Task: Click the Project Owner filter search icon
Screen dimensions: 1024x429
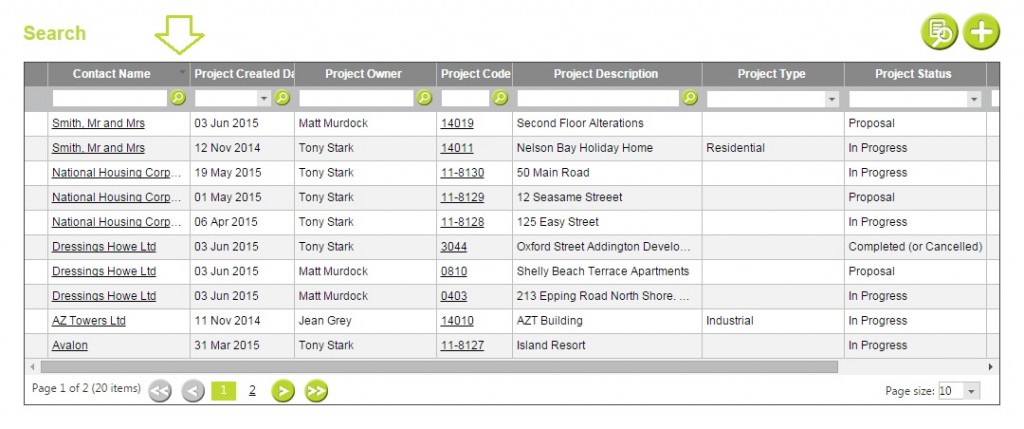Action: (x=424, y=98)
